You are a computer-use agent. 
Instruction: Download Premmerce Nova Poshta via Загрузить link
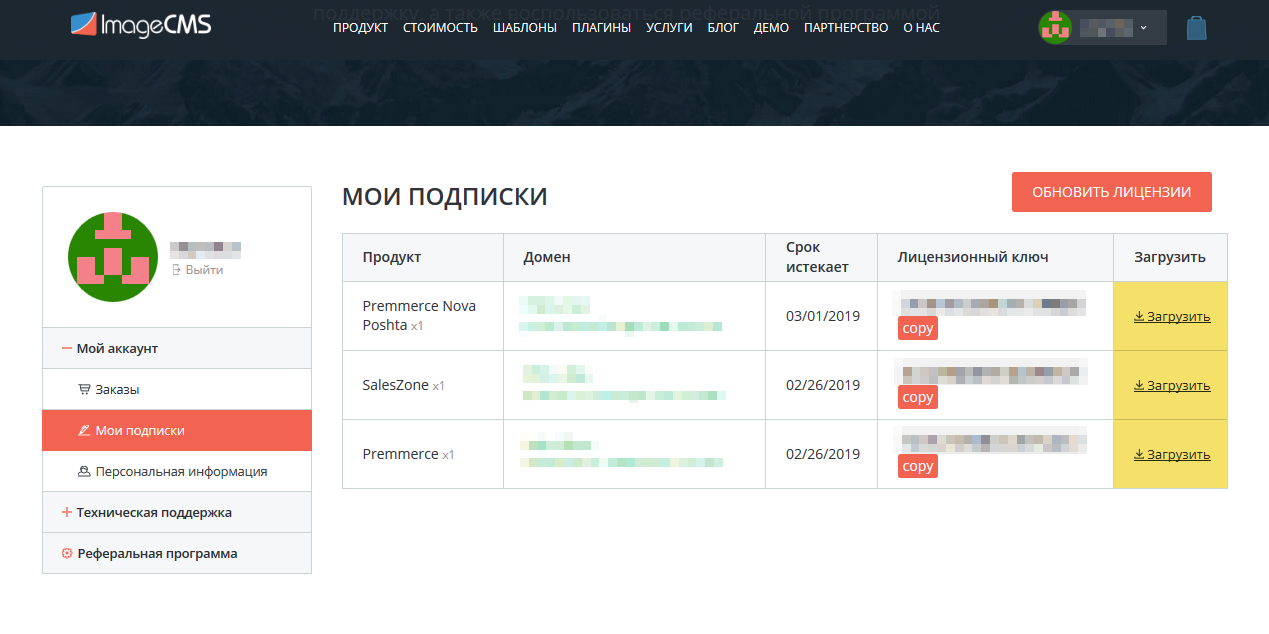click(1172, 317)
